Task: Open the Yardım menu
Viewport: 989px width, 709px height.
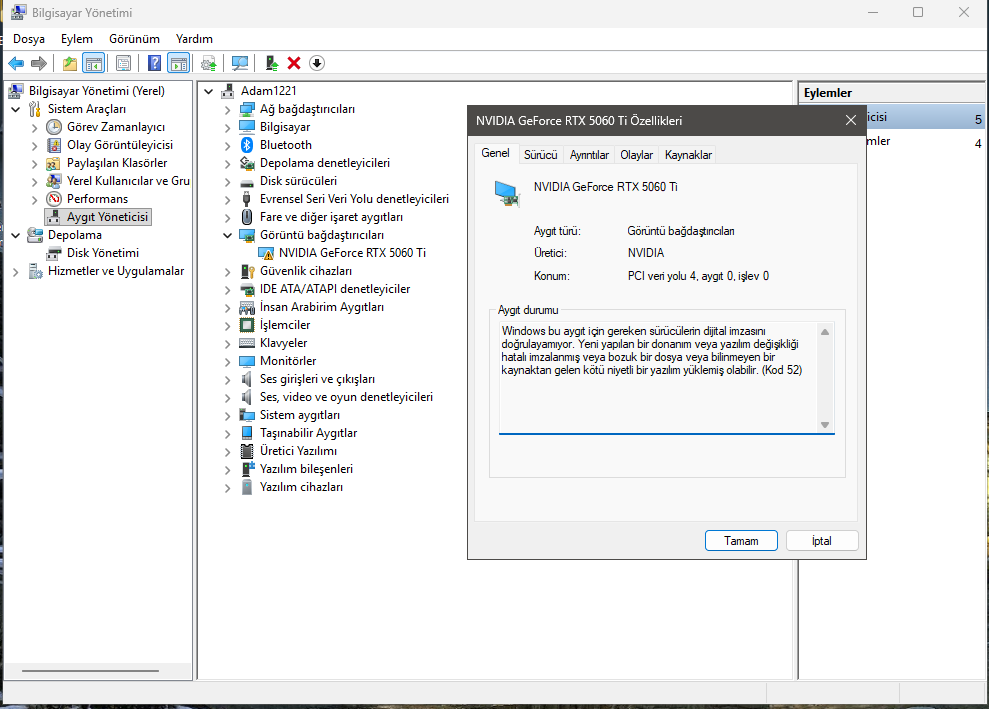Action: (194, 39)
